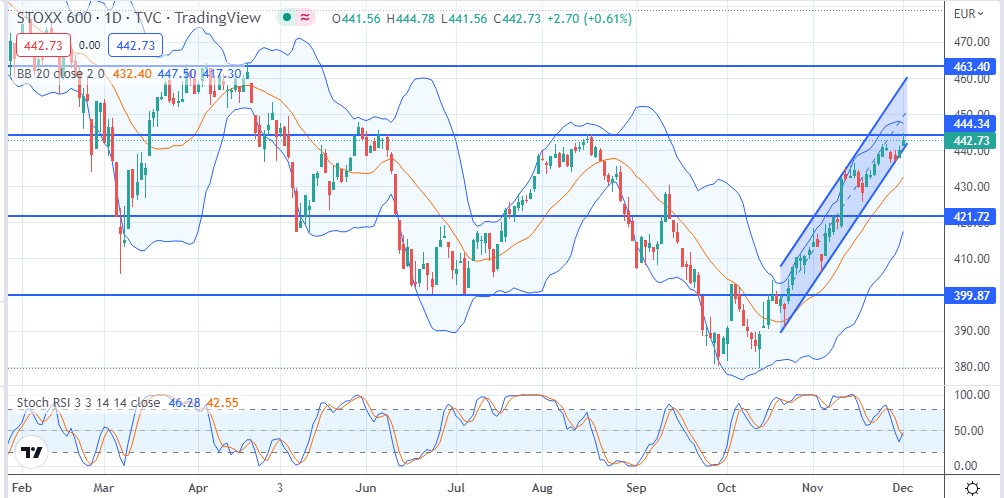This screenshot has width=1004, height=498.
Task: Click the Mar label on time axis
Action: (104, 487)
